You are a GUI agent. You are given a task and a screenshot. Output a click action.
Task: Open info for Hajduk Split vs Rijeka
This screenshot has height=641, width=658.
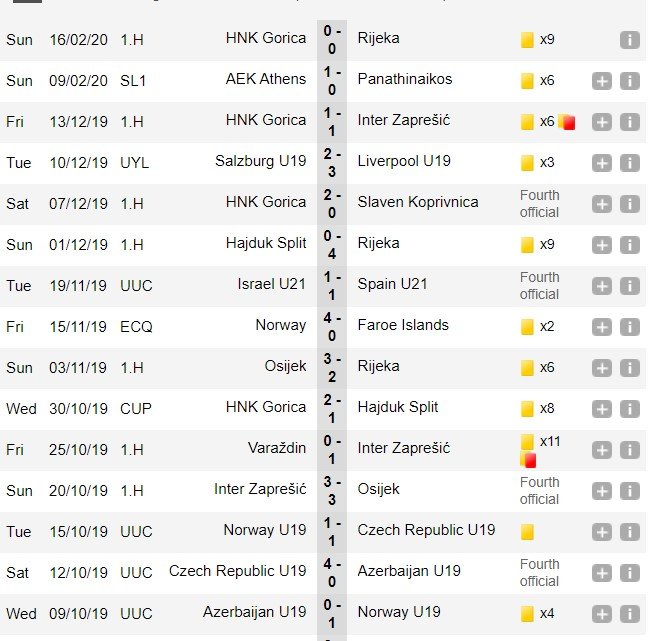pos(629,245)
